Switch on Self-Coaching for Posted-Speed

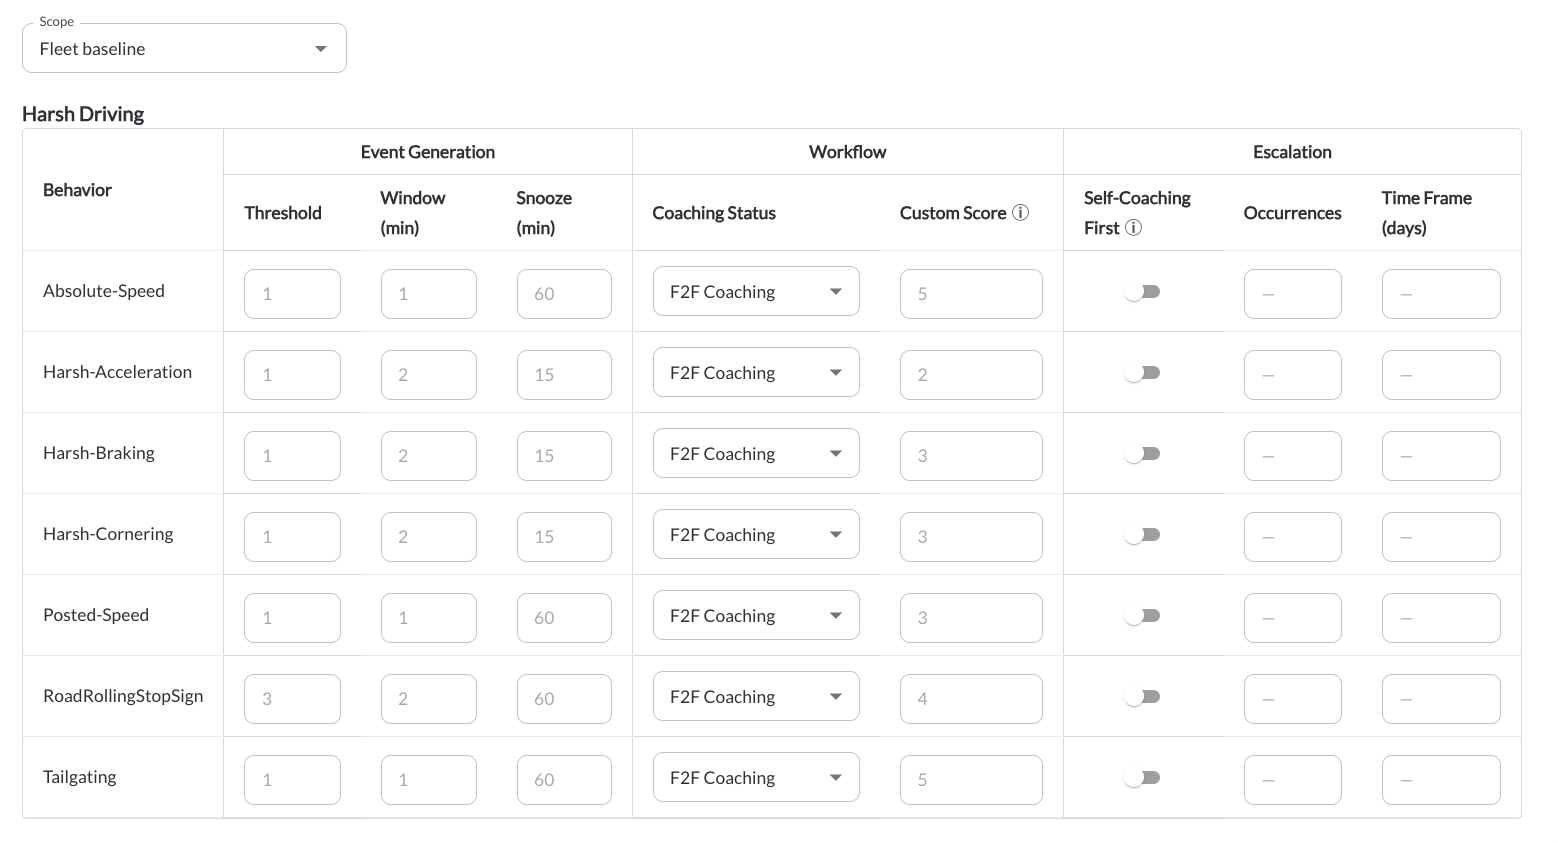(1142, 616)
